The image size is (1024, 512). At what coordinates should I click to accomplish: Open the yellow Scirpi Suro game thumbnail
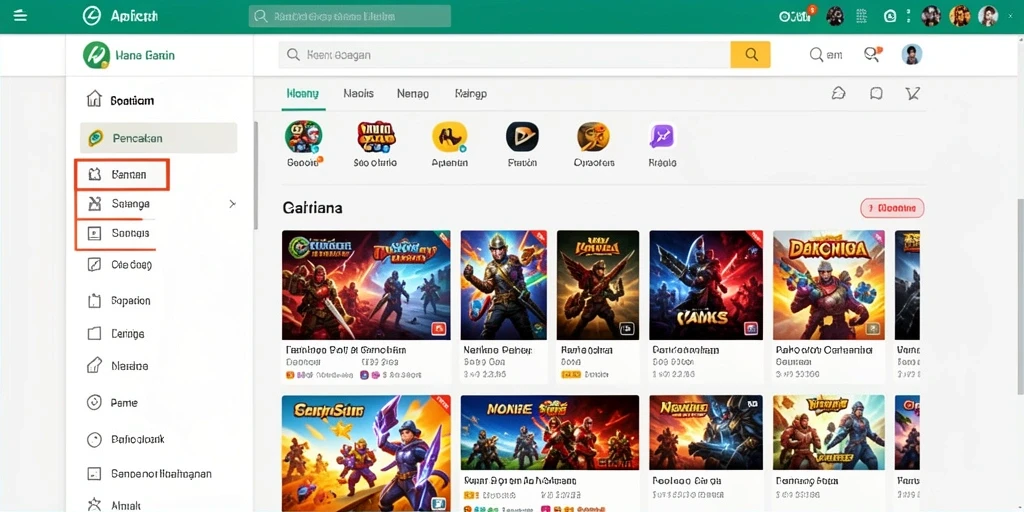pos(366,453)
